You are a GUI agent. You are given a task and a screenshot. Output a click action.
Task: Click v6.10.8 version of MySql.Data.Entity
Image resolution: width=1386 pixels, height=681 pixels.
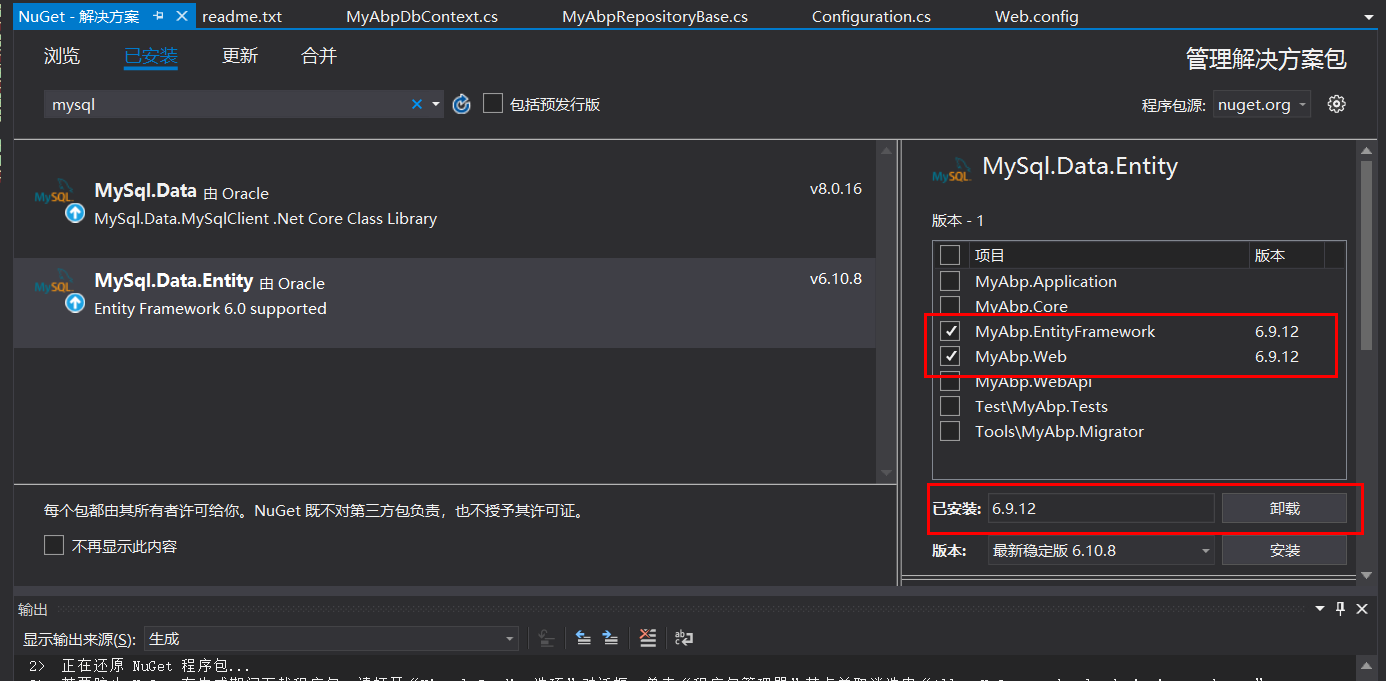coord(836,278)
